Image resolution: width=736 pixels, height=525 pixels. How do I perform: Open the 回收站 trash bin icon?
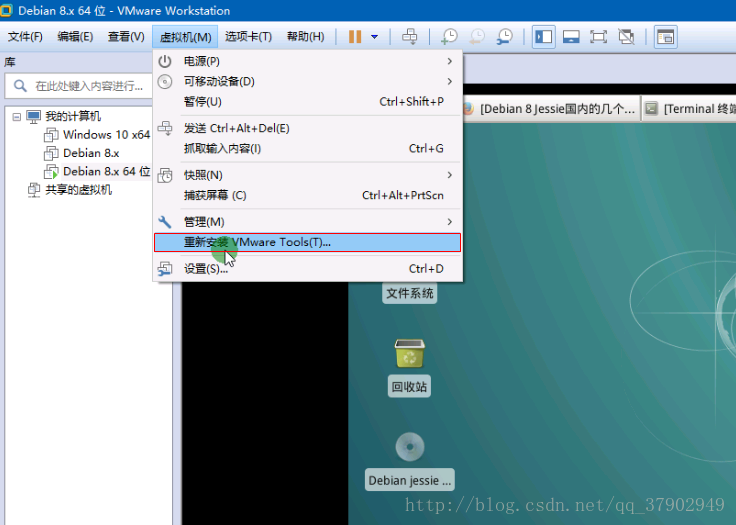tap(410, 353)
